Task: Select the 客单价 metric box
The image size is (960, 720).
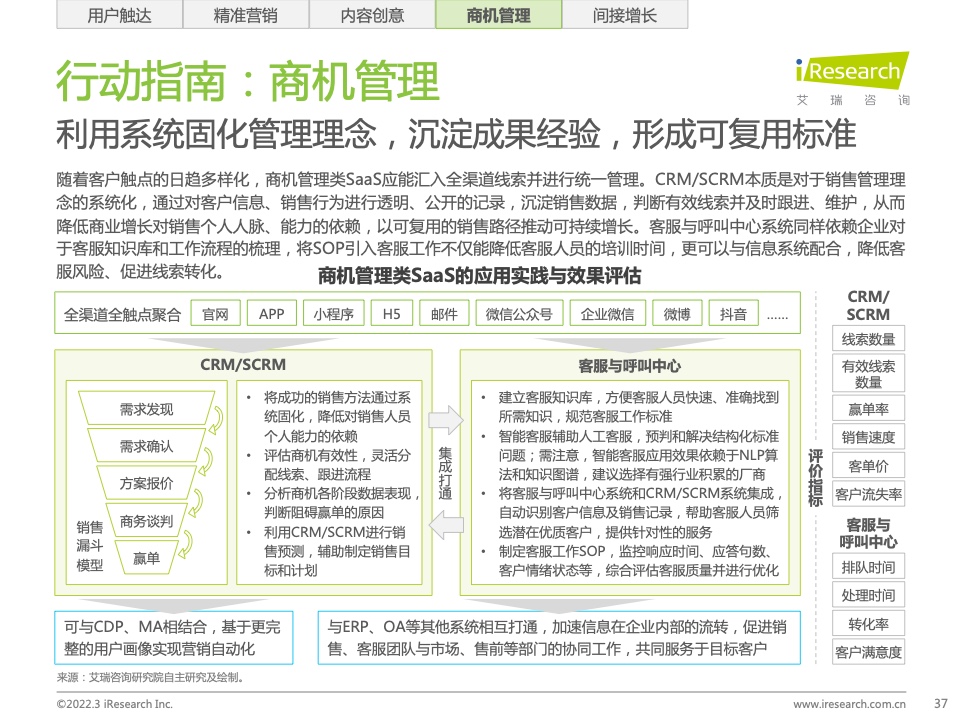Action: point(868,466)
